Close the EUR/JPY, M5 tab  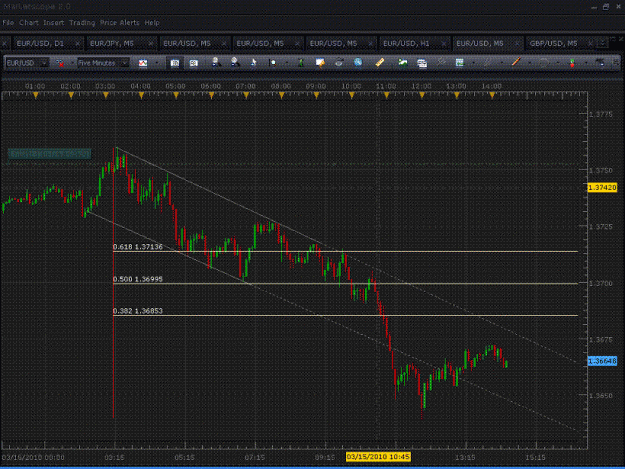point(151,43)
